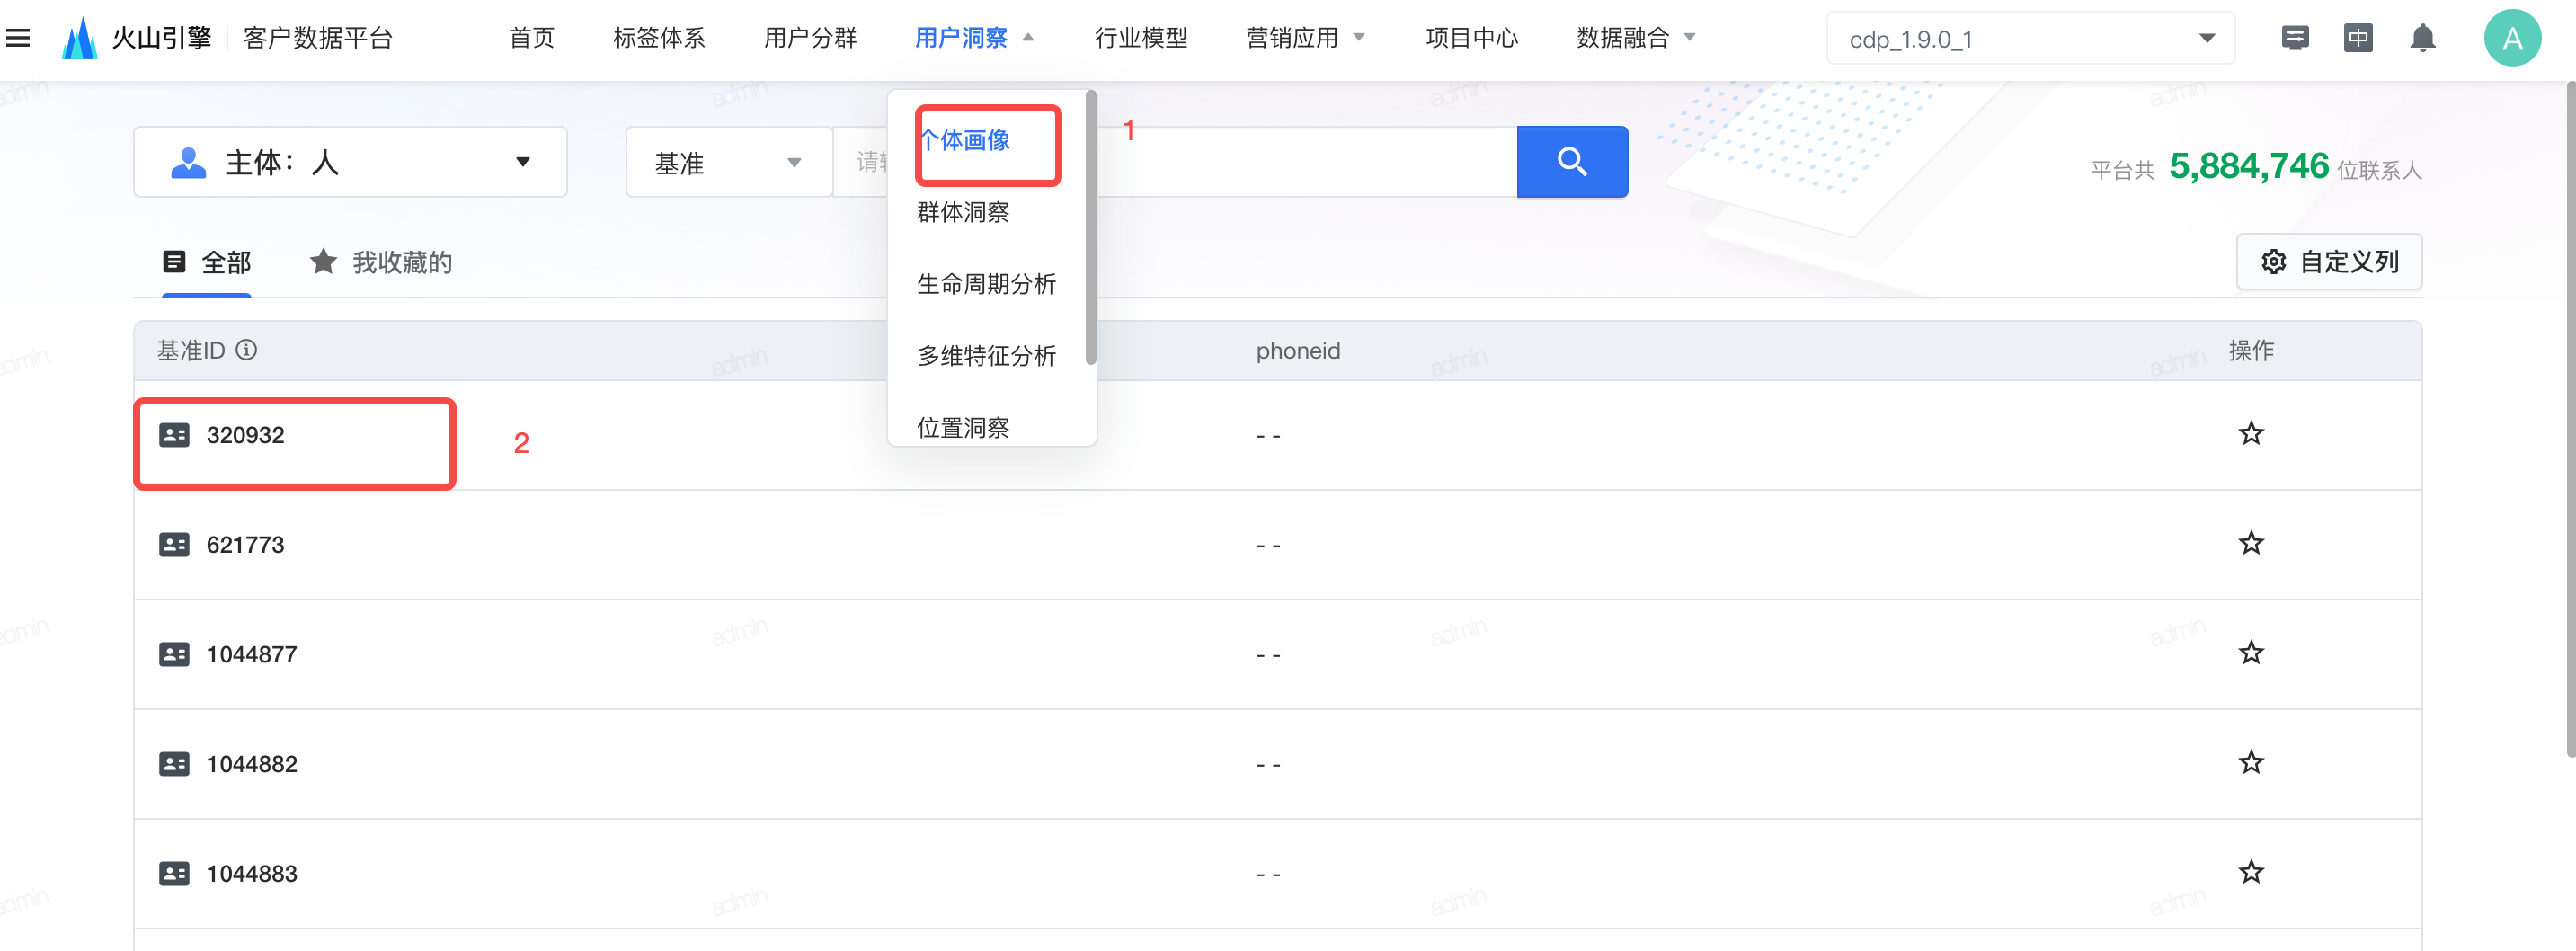Open the 基准 search type dropdown
This screenshot has height=951, width=2576.
(728, 162)
